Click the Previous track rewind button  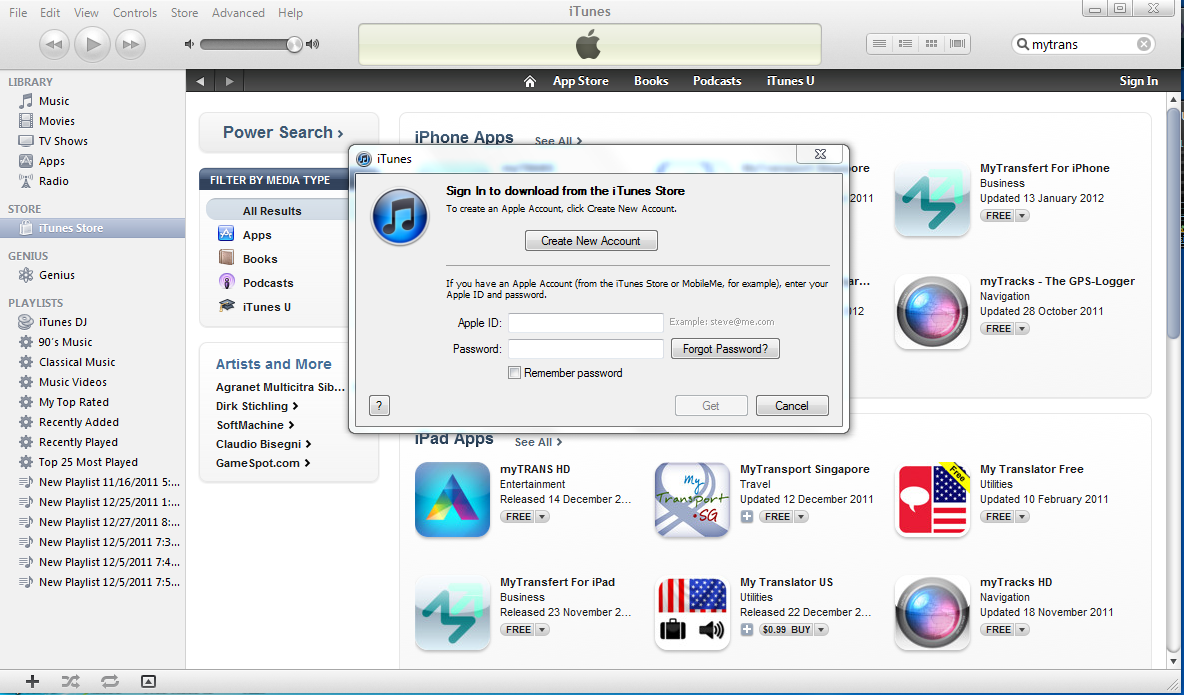pyautogui.click(x=54, y=45)
